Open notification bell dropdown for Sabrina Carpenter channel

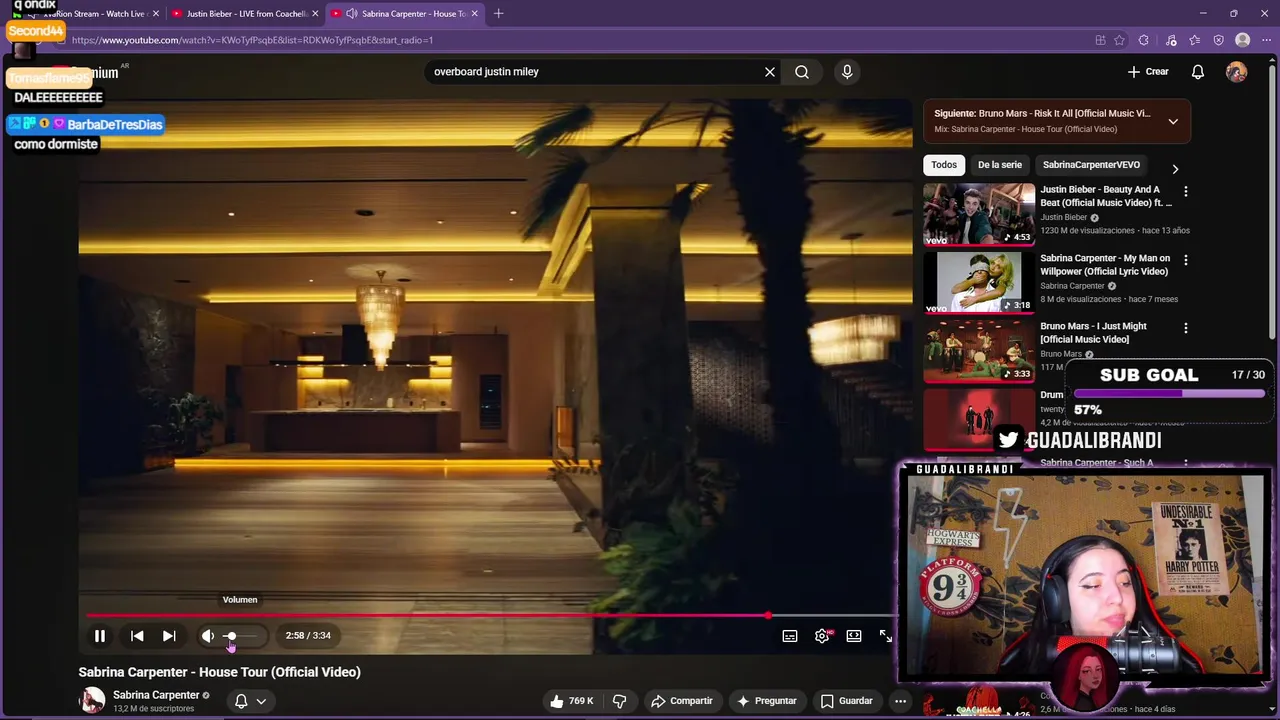click(x=250, y=701)
